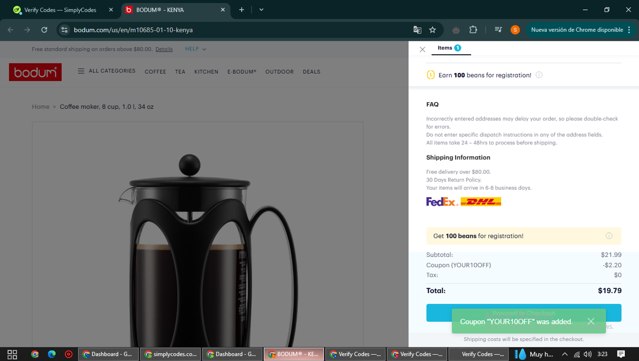The height and width of the screenshot is (361, 639).
Task: Open the COFFEE menu
Action: tap(155, 72)
